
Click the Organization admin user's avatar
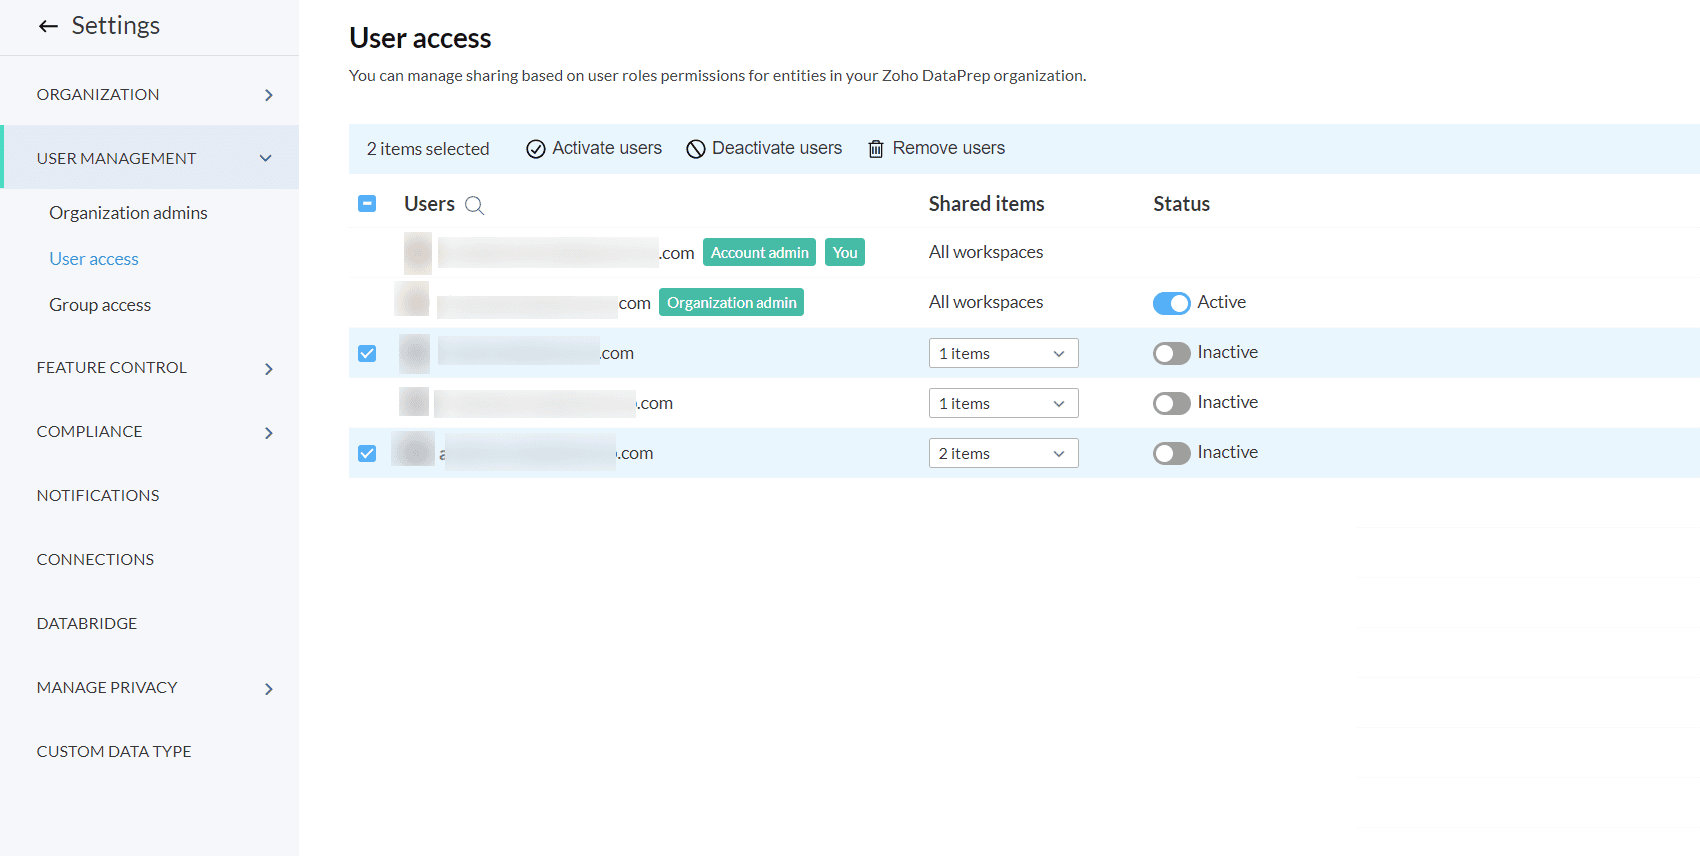tap(412, 300)
